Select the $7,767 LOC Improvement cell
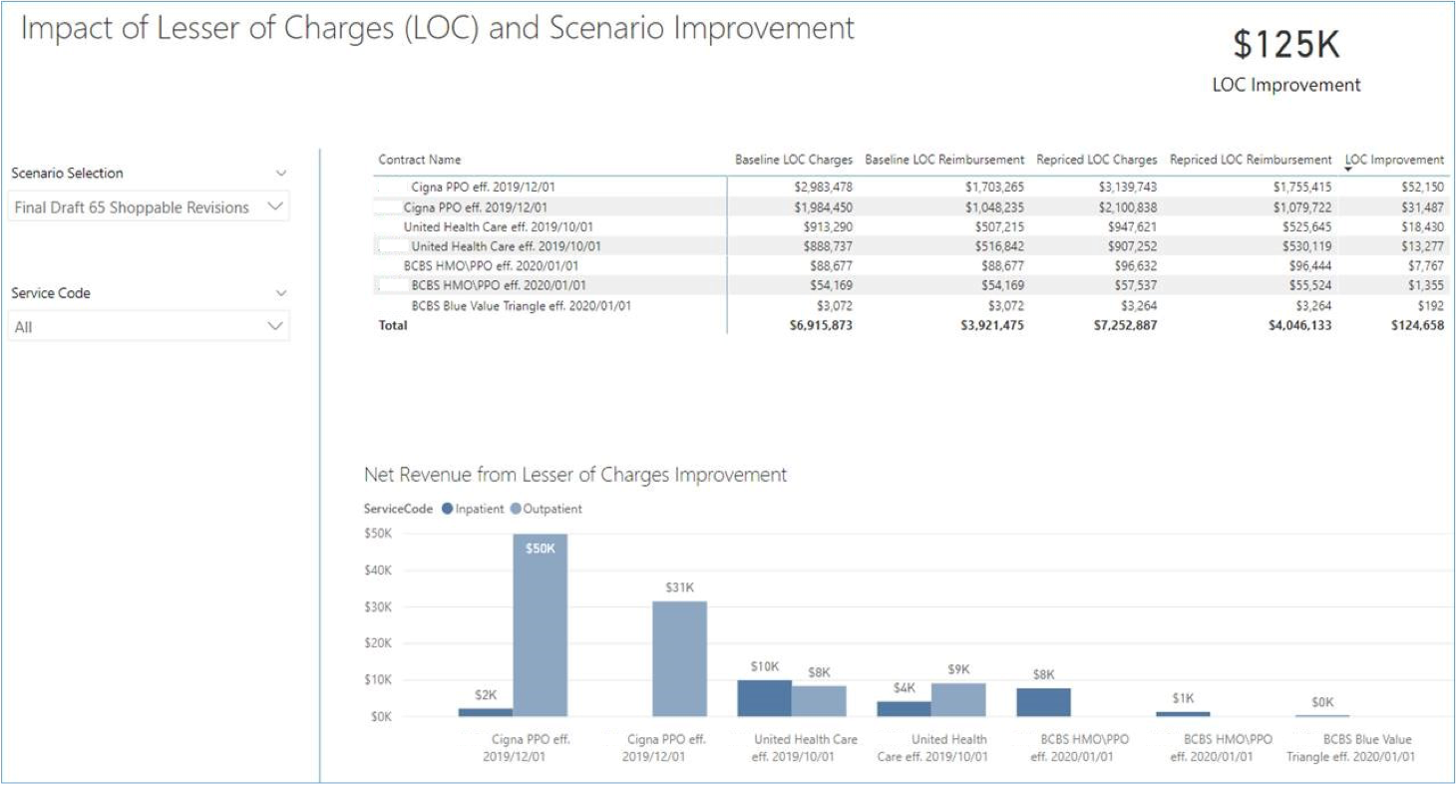Viewport: 1456px width, 785px height. 1427,266
